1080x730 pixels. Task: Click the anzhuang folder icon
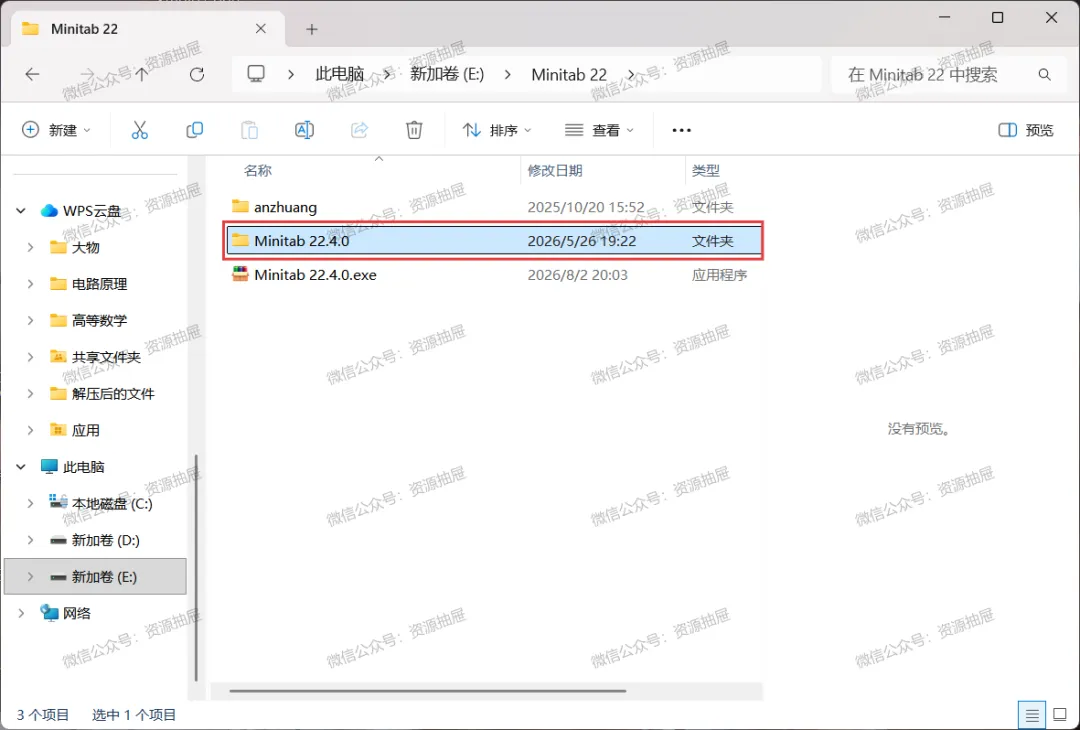tap(240, 206)
